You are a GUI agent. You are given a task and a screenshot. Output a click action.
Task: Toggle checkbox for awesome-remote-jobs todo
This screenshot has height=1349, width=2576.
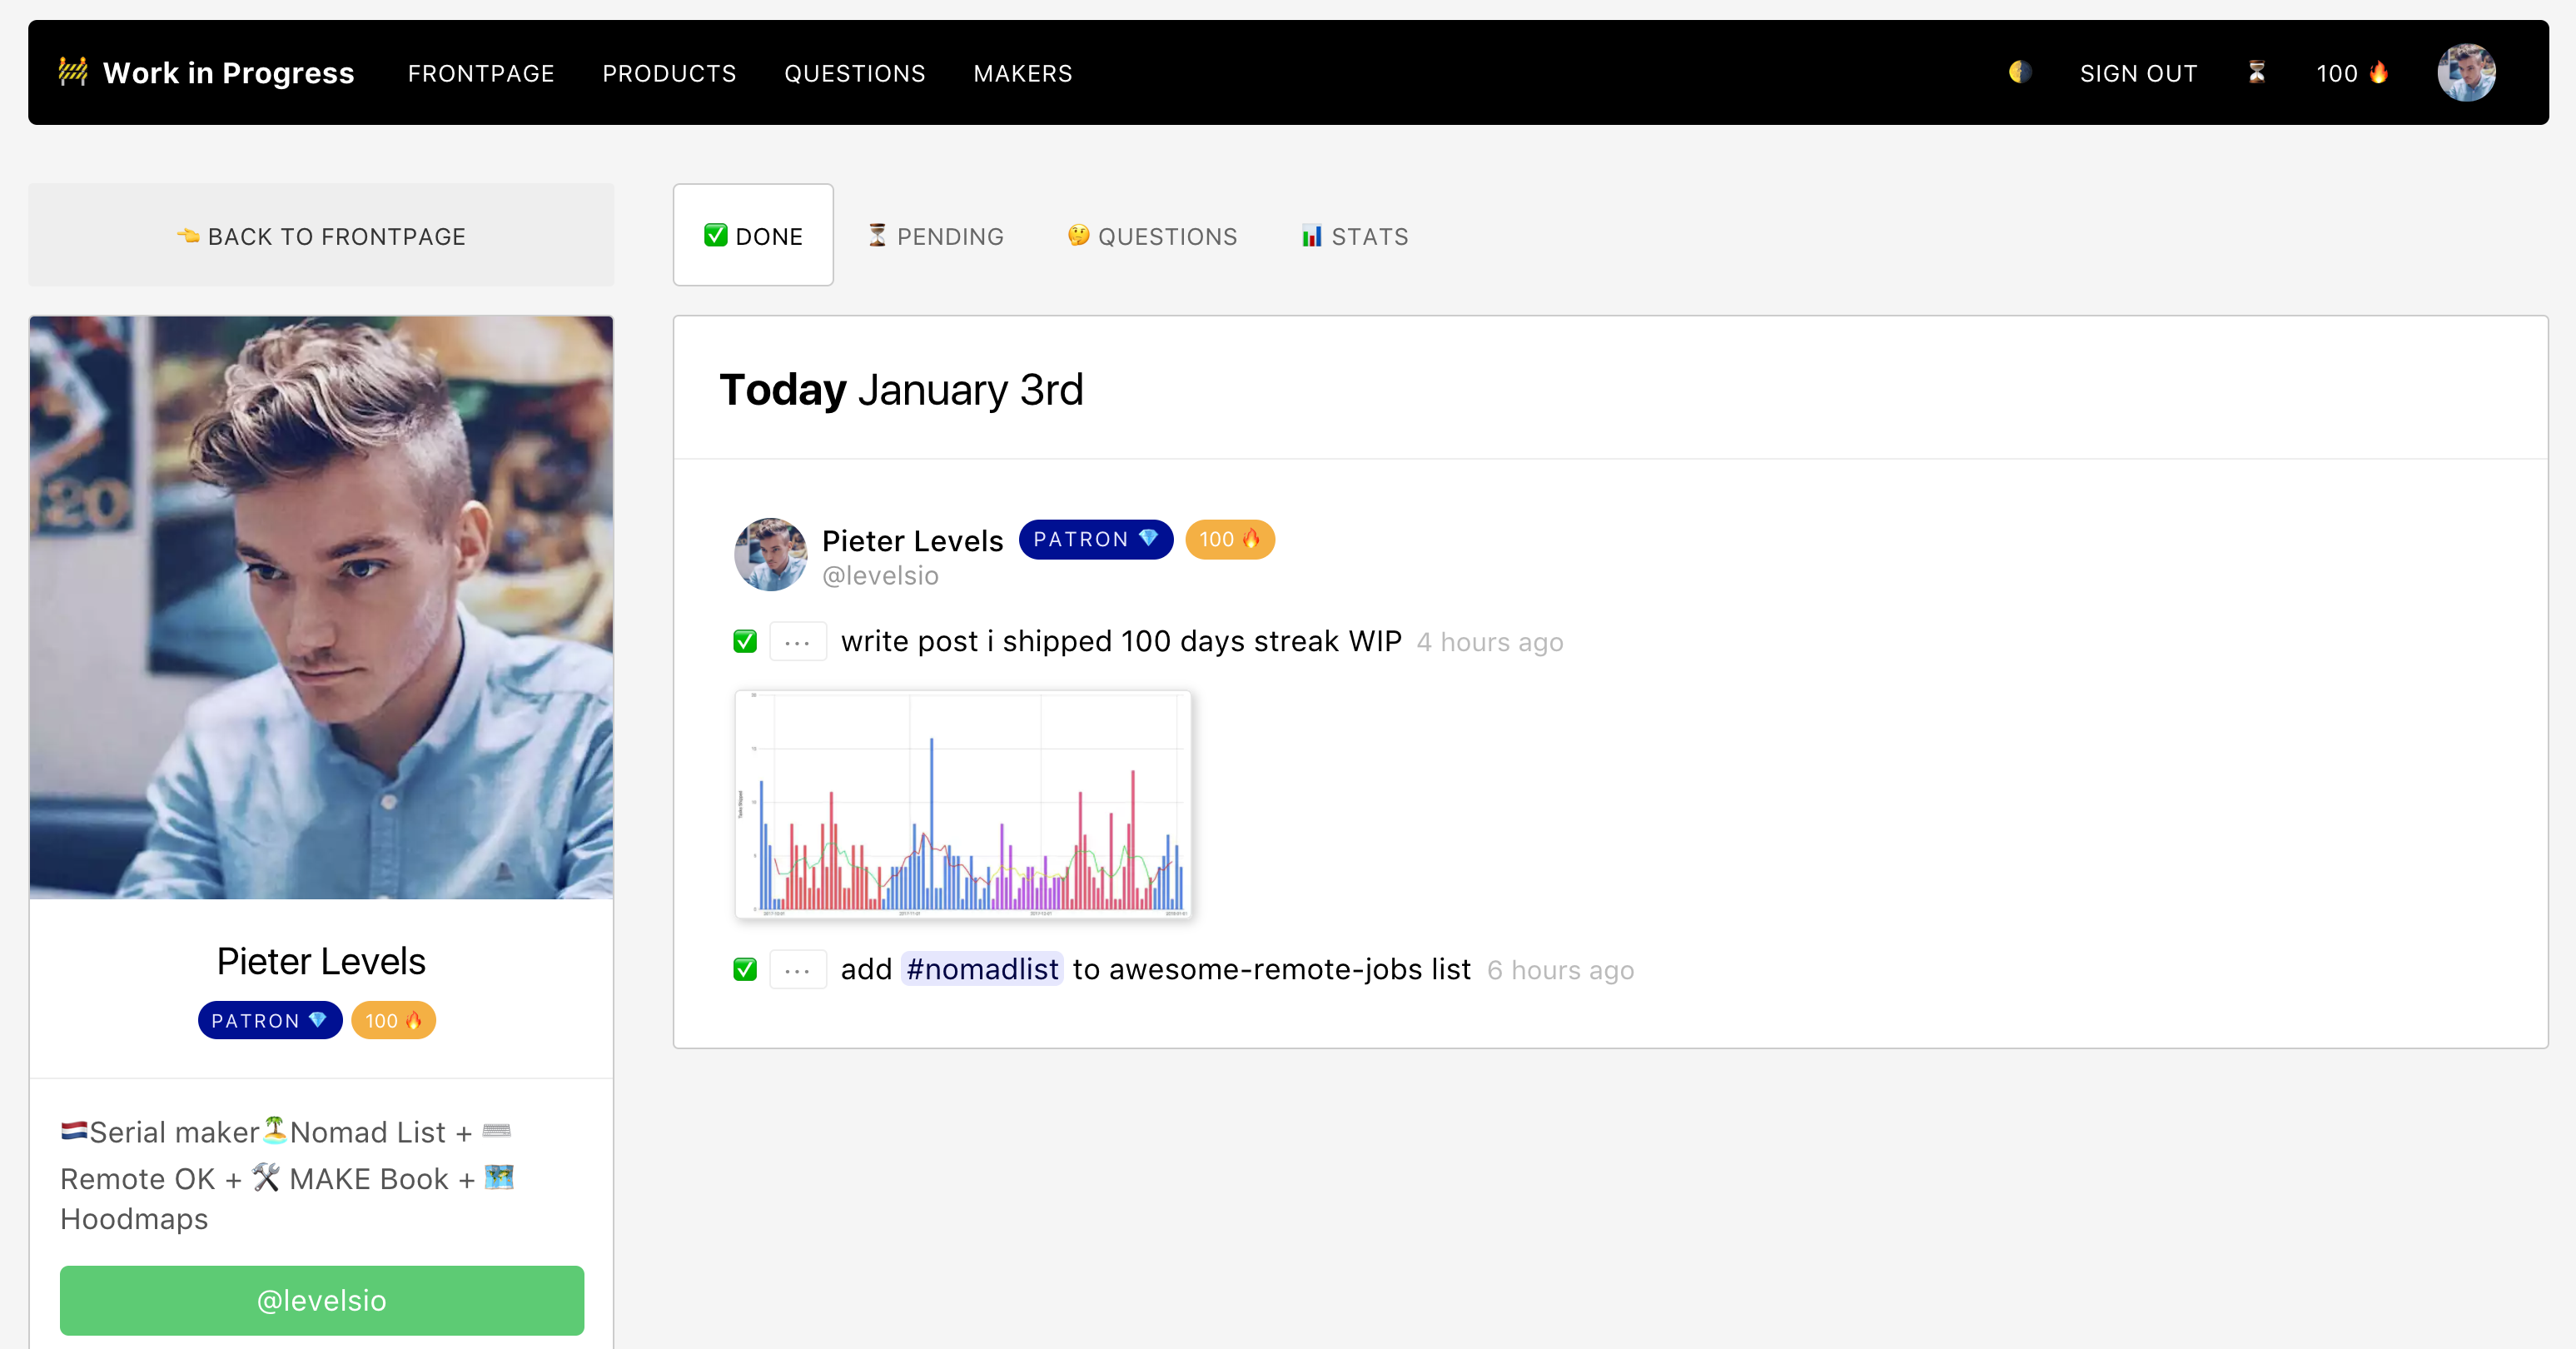(745, 970)
